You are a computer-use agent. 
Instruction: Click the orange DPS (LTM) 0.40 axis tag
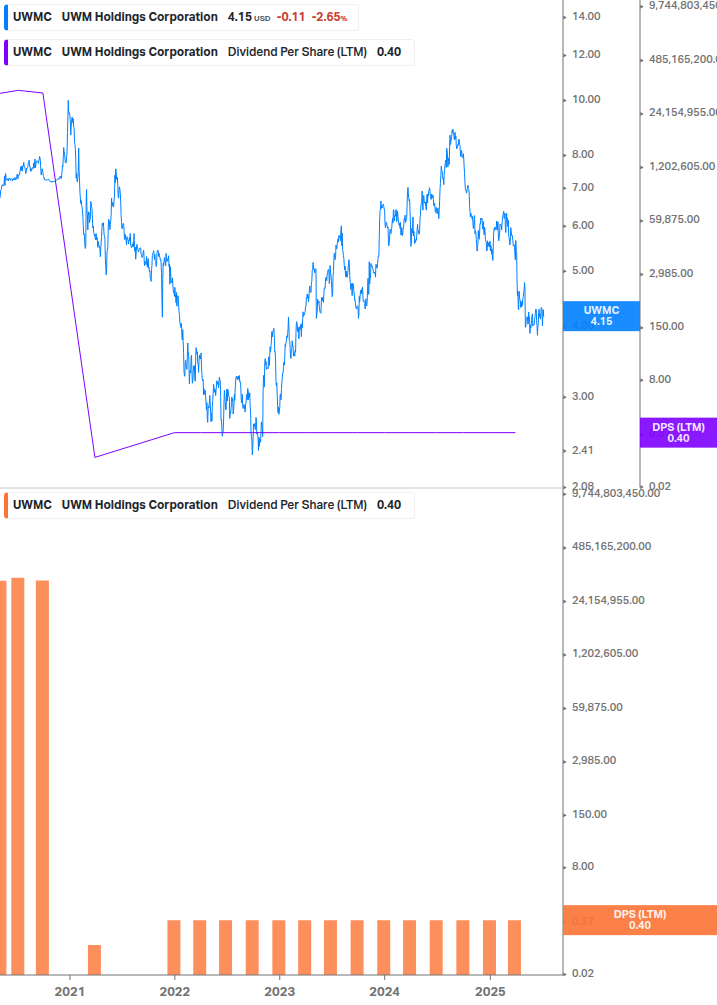639,920
